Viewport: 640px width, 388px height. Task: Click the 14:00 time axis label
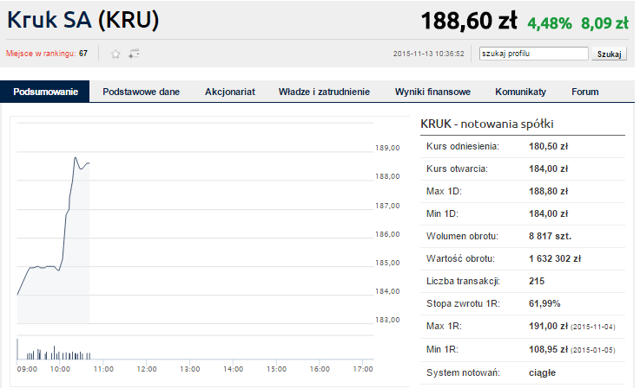pyautogui.click(x=233, y=369)
